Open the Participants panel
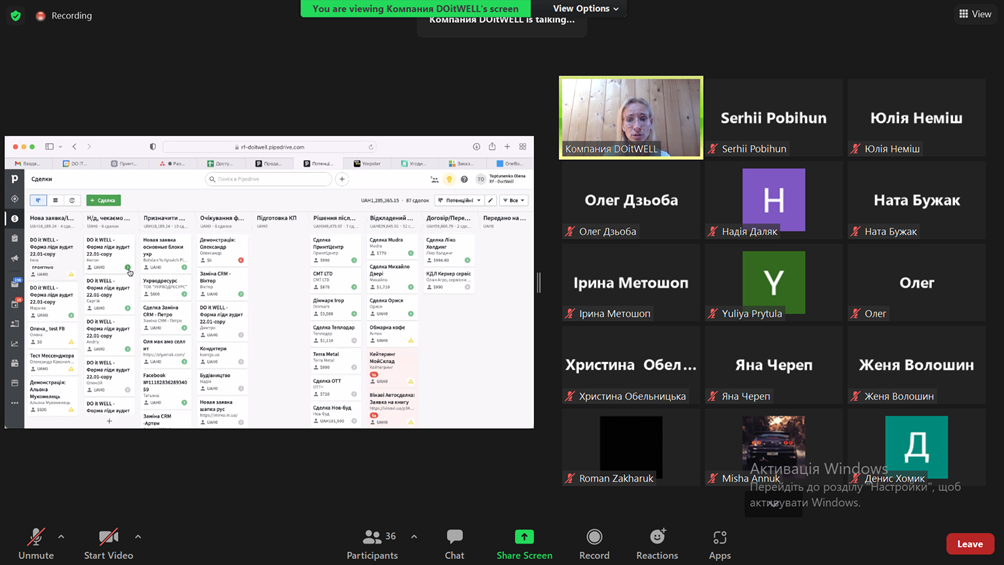Viewport: 1004px width, 565px height. (x=372, y=543)
